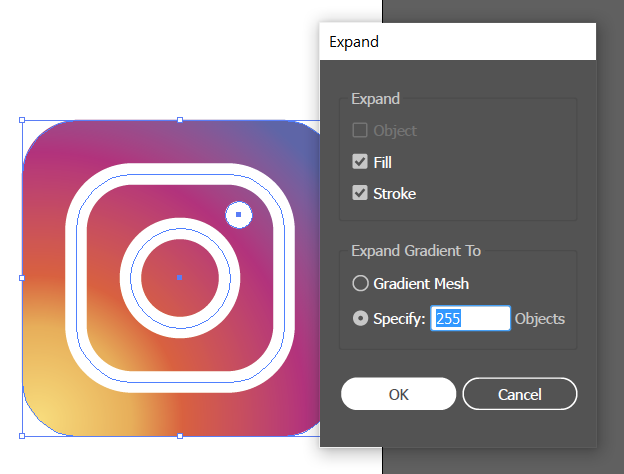Click the left-middle selection handle of the artwork
The image size is (624, 474).
coord(22,278)
